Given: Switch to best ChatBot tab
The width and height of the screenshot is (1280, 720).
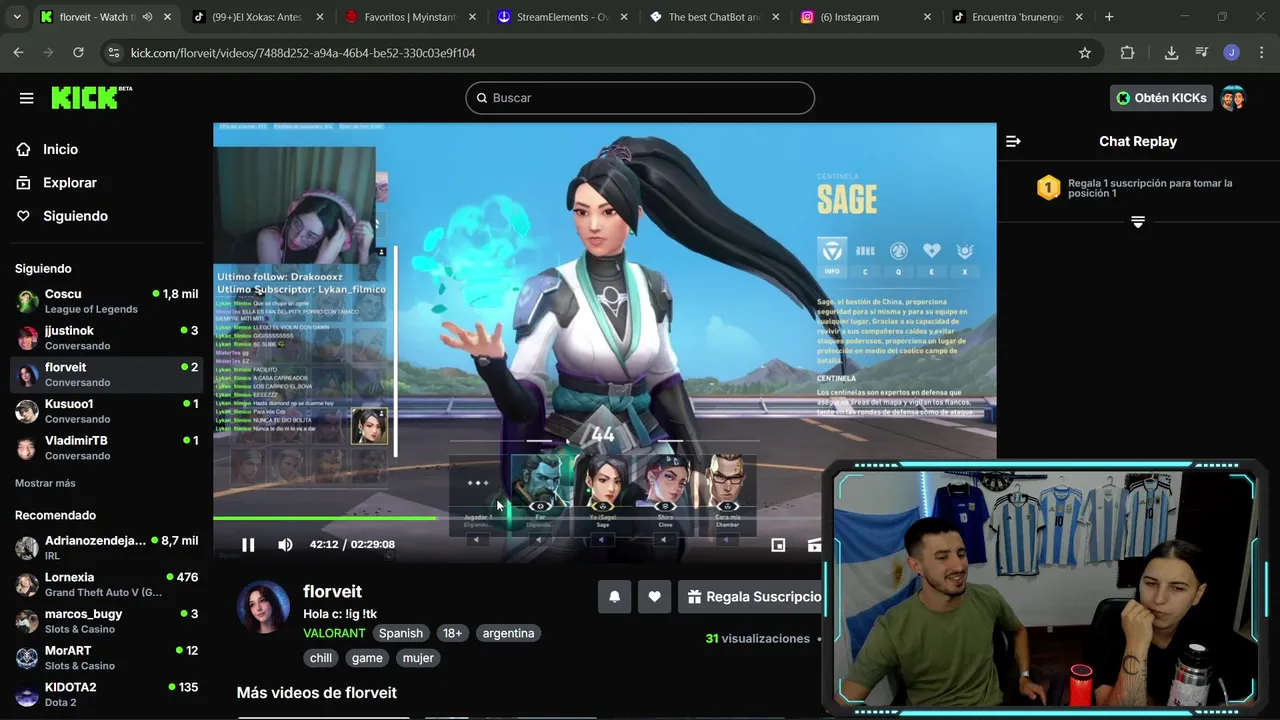Looking at the screenshot, I should pyautogui.click(x=712, y=17).
